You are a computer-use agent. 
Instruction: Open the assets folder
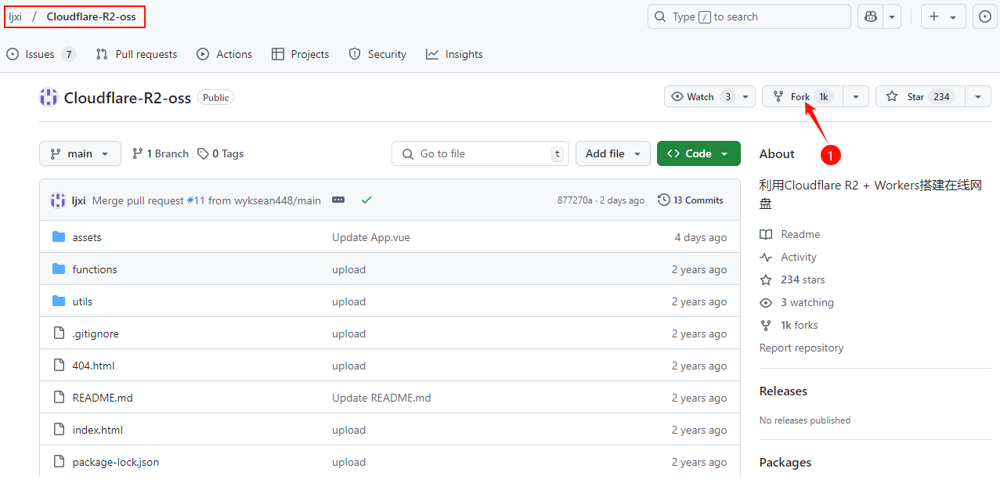click(87, 237)
